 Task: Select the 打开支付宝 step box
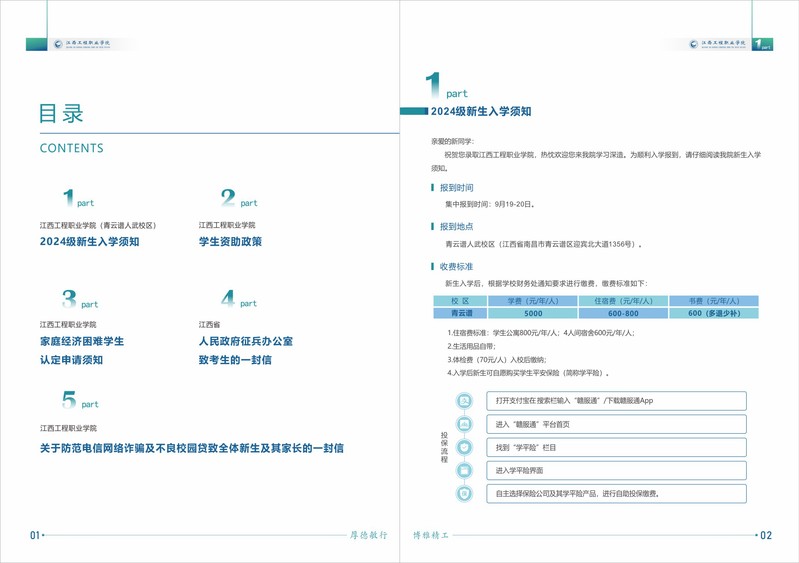pos(616,401)
